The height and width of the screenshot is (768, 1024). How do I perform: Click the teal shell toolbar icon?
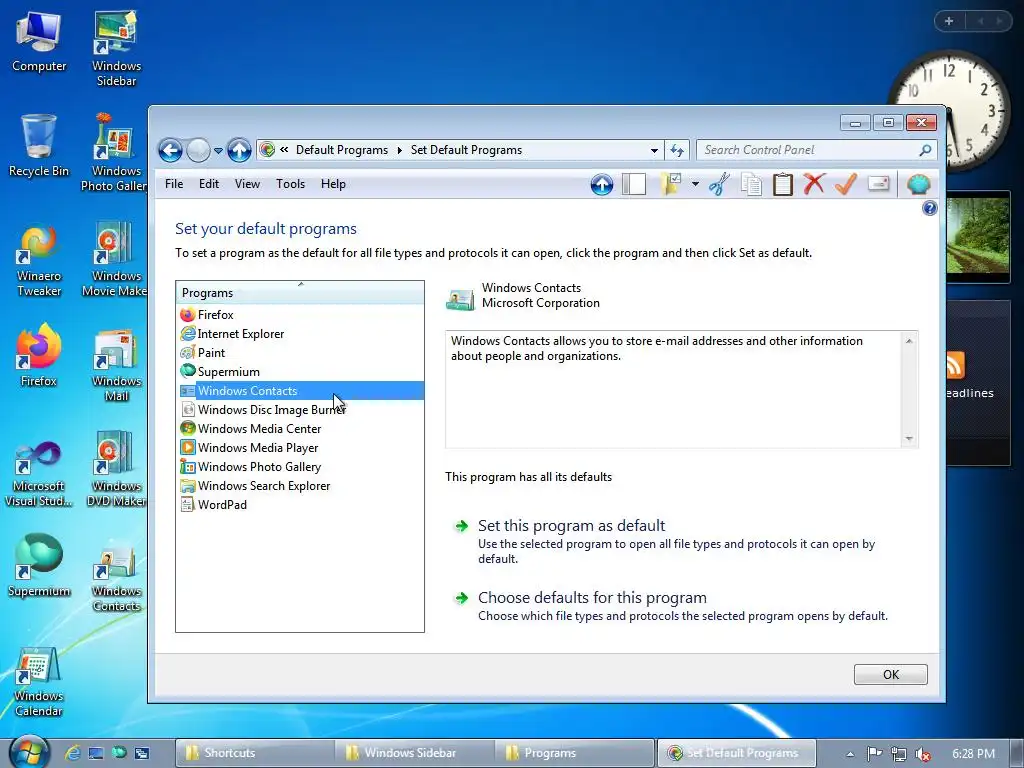918,185
